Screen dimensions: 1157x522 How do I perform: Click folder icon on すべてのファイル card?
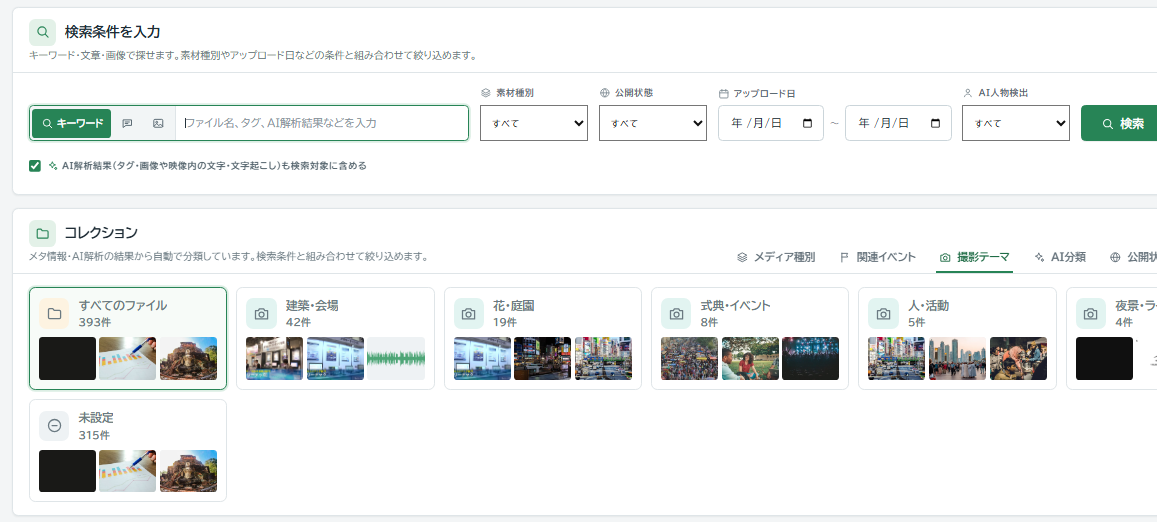pos(54,313)
